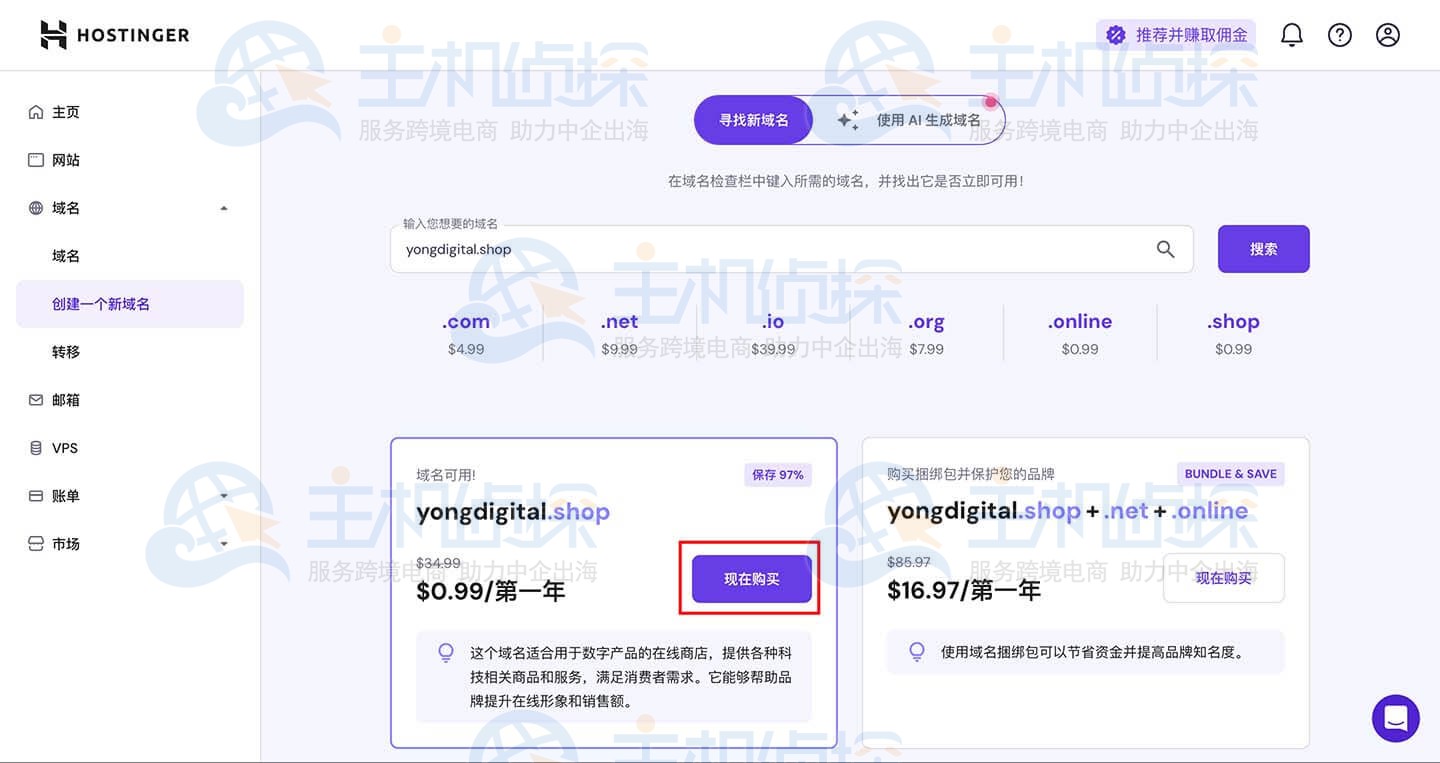The height and width of the screenshot is (763, 1440).
Task: Click the server icon beside VPS
Action: [x=36, y=448]
